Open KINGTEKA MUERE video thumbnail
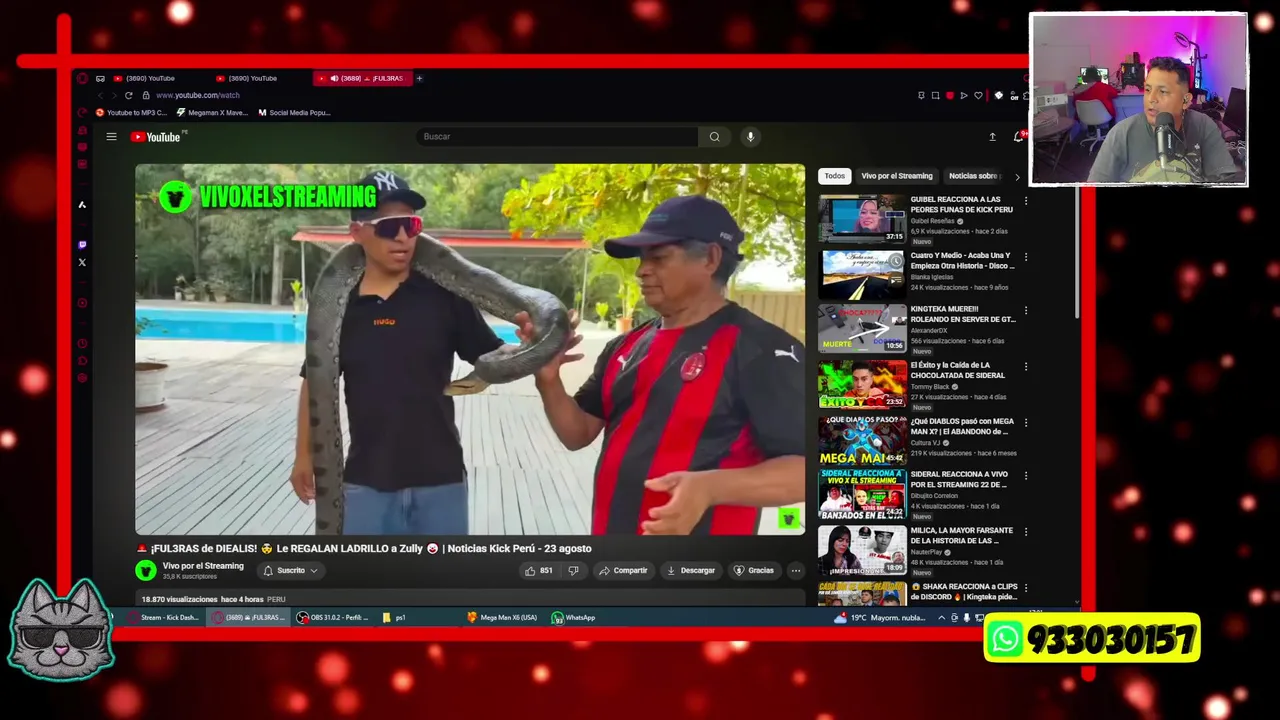1280x720 pixels. tap(862, 328)
